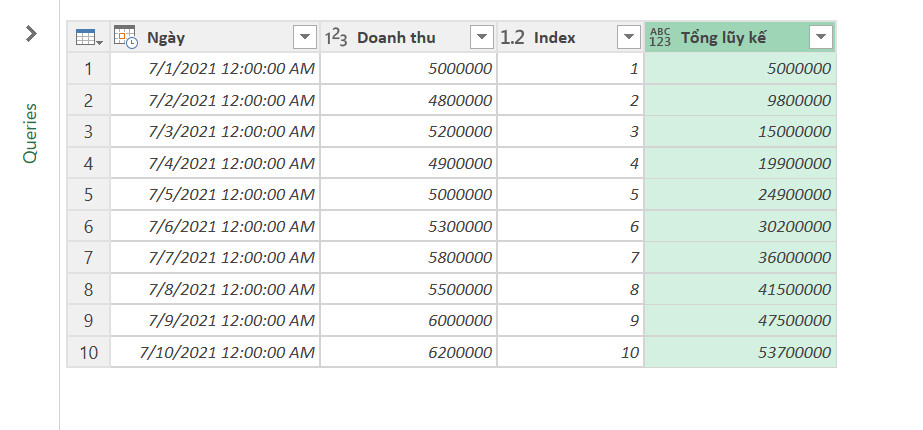This screenshot has height=430, width=923.
Task: Click Doanh thu value 4900000
Action: point(409,163)
